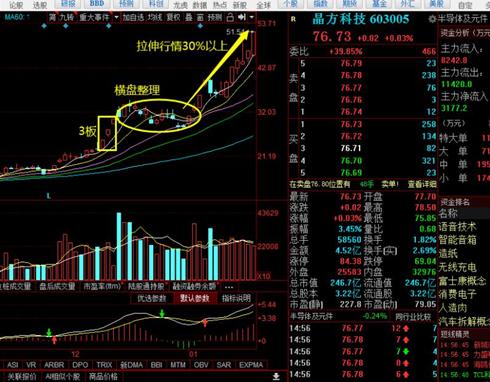
Task: Click the red up-arrow signal near 01
Action: (205, 323)
